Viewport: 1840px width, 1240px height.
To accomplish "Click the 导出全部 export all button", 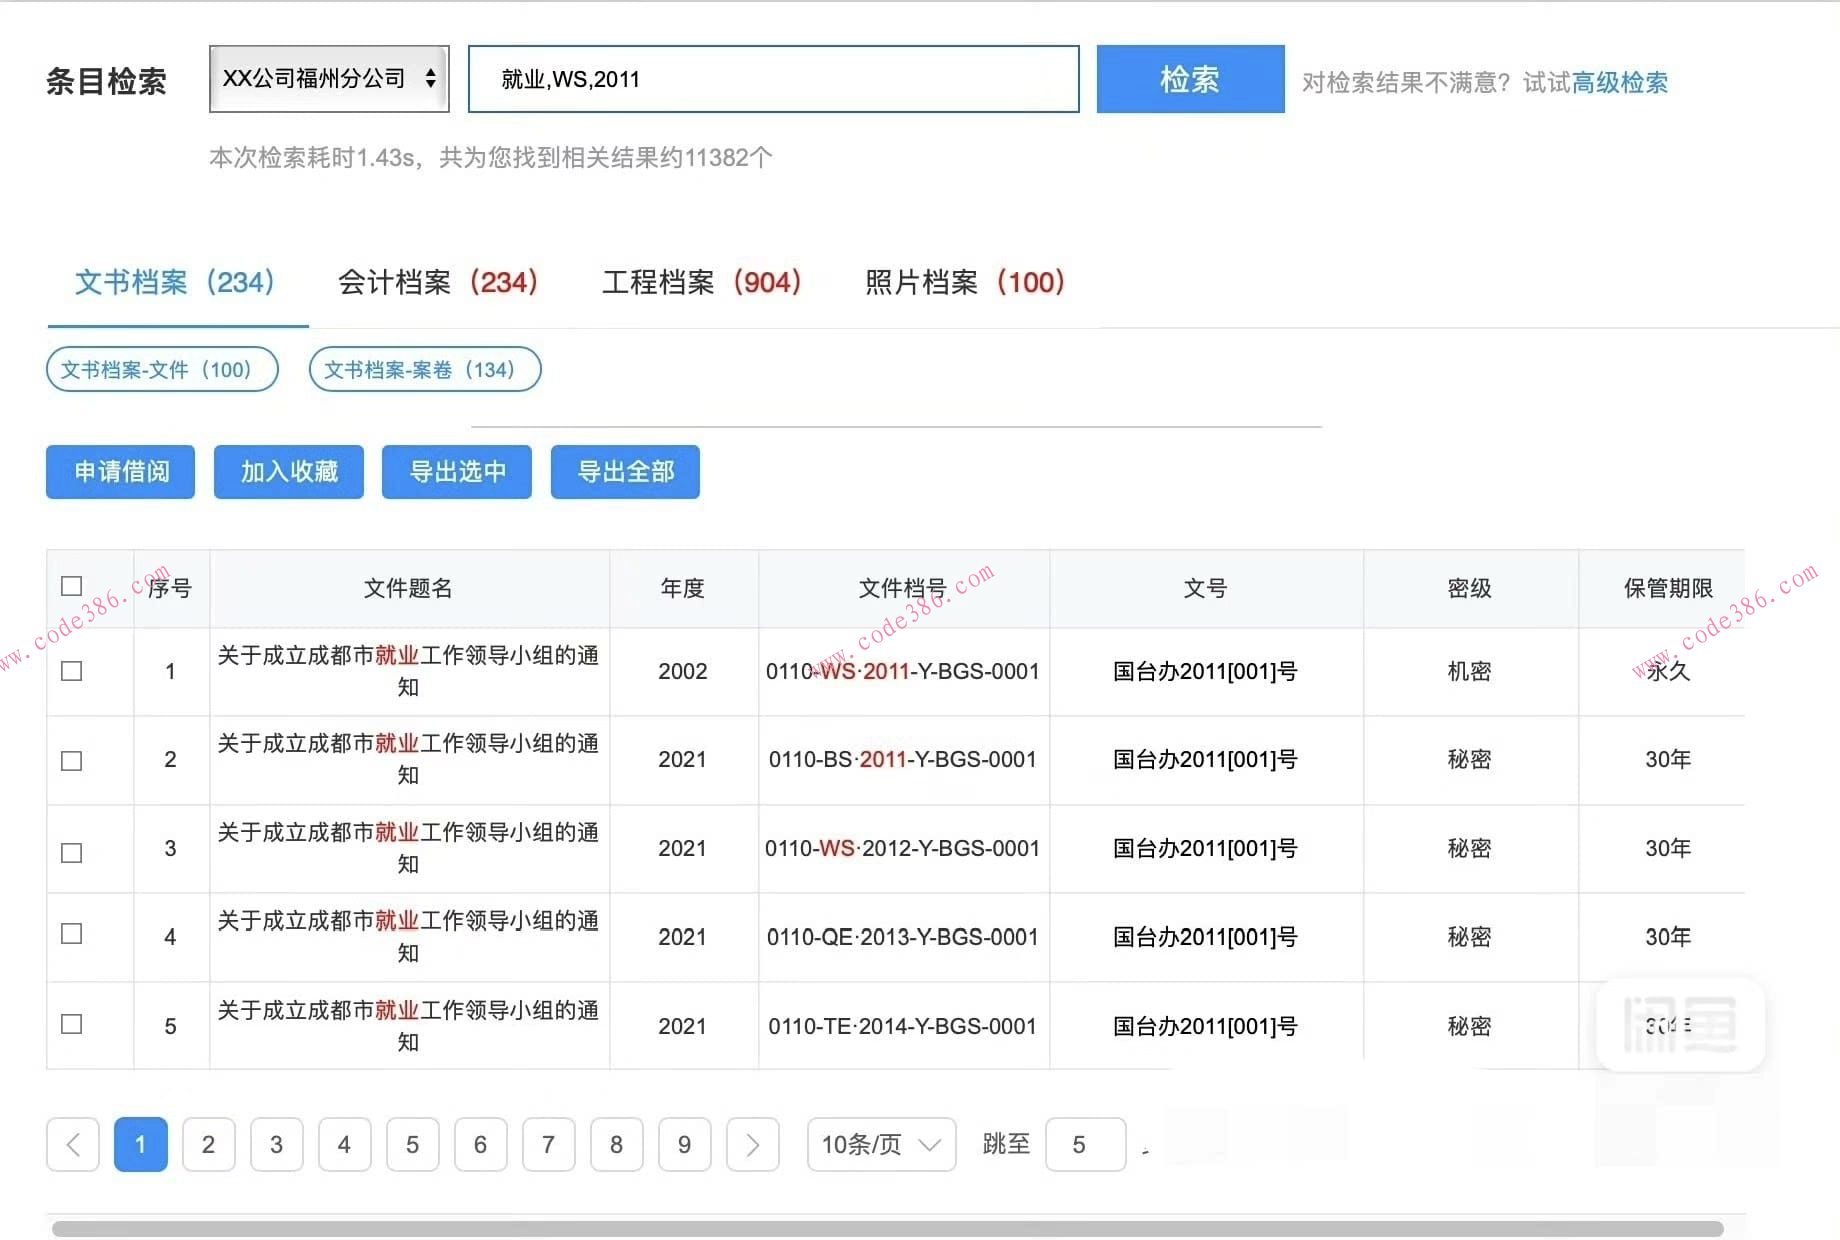I will (x=624, y=471).
